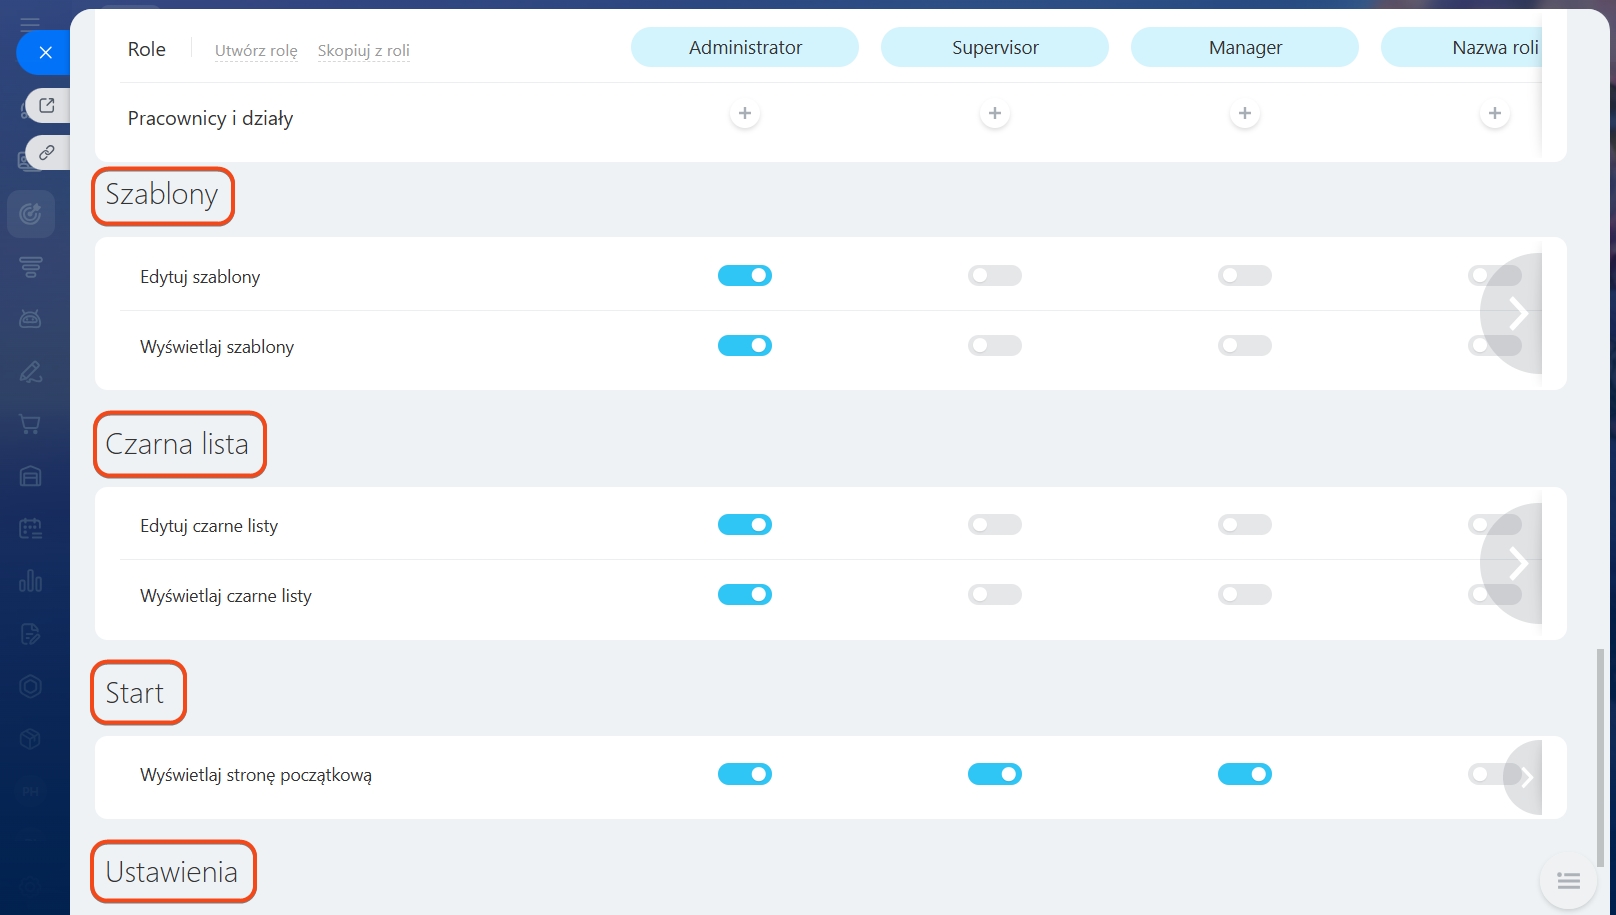Copy link icon in sidebar
Viewport: 1616px width, 915px height.
[x=47, y=153]
